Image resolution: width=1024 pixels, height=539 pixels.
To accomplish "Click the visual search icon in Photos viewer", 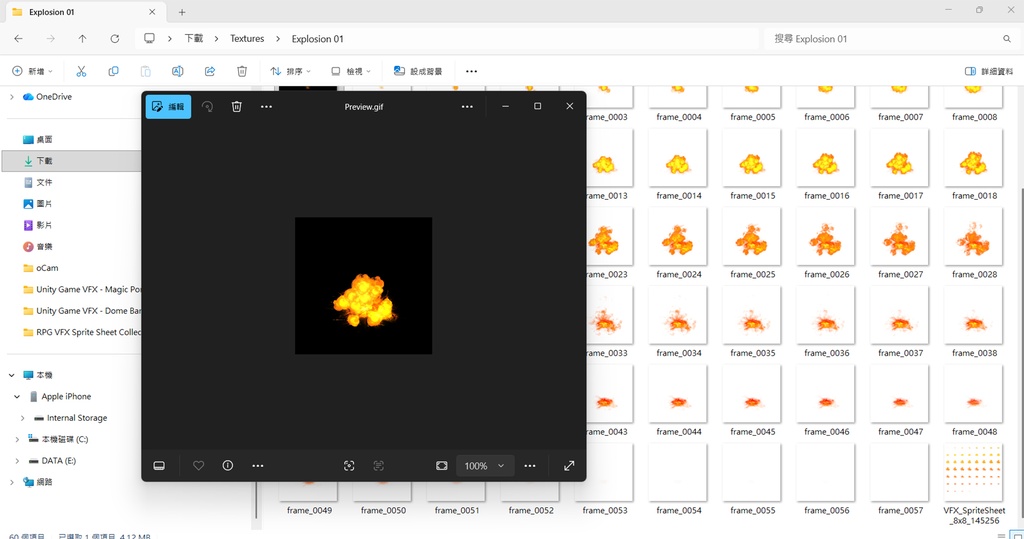I will pos(349,466).
